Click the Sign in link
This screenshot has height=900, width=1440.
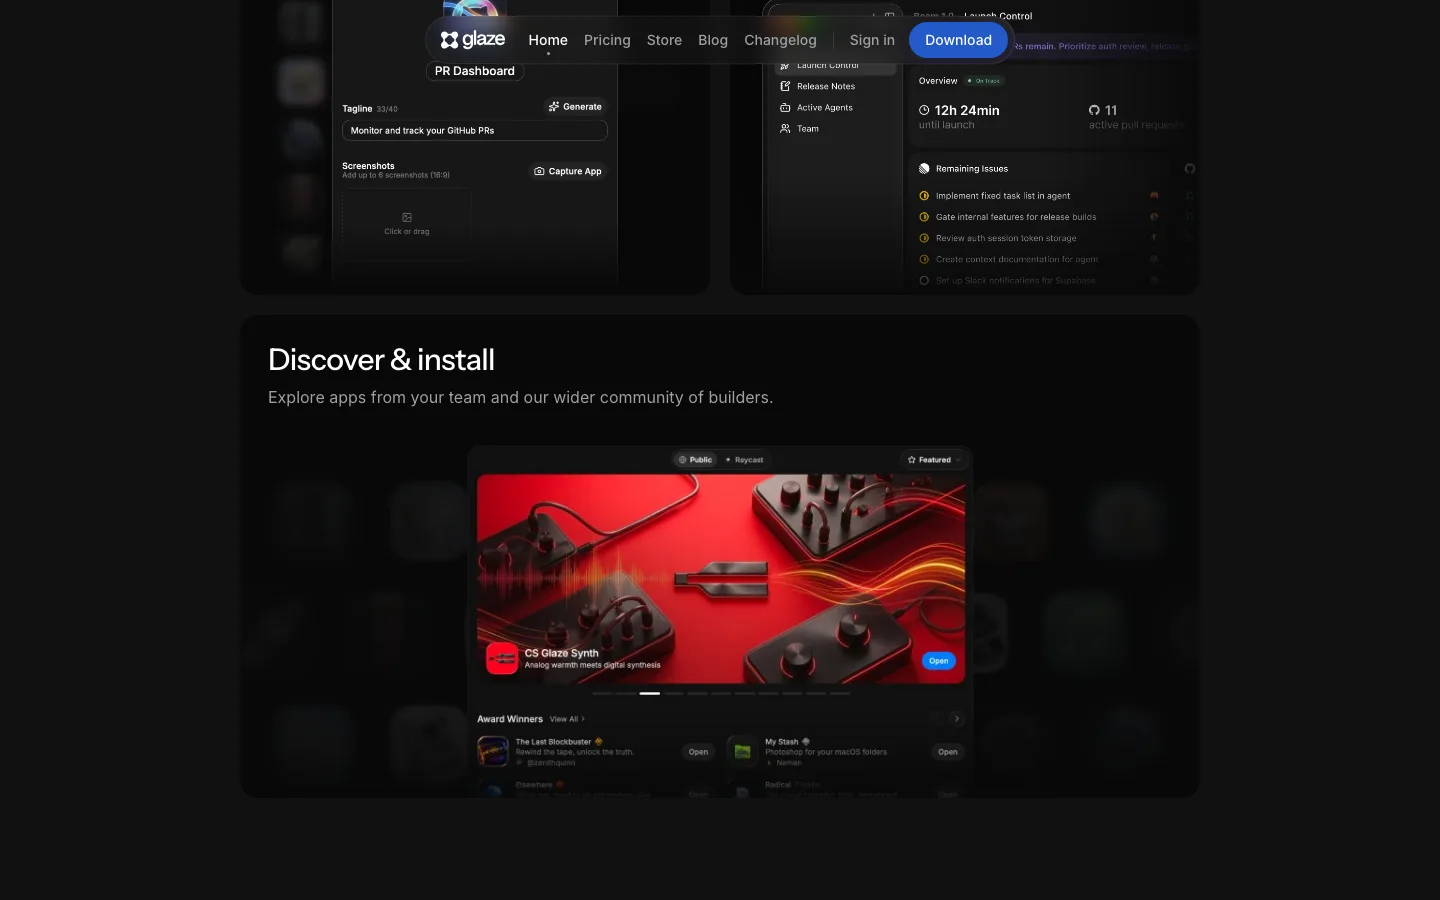(x=872, y=40)
